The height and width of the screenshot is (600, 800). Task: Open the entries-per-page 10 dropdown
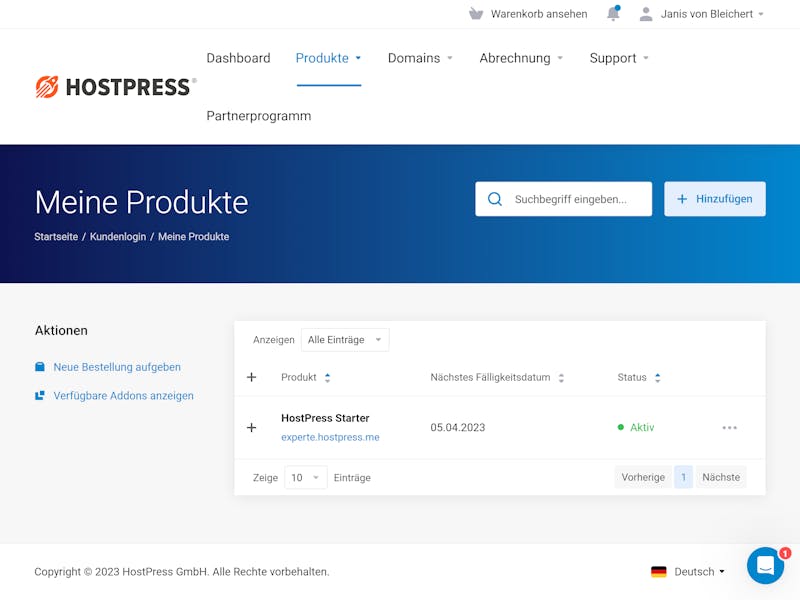click(x=306, y=478)
